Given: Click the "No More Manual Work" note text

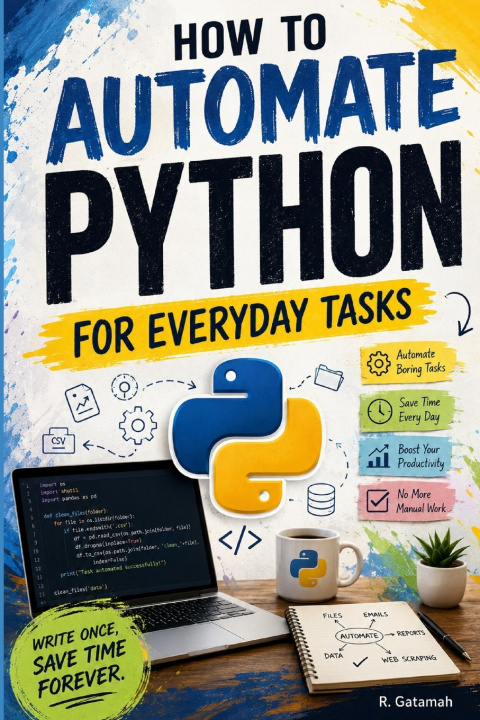Looking at the screenshot, I should click(421, 501).
